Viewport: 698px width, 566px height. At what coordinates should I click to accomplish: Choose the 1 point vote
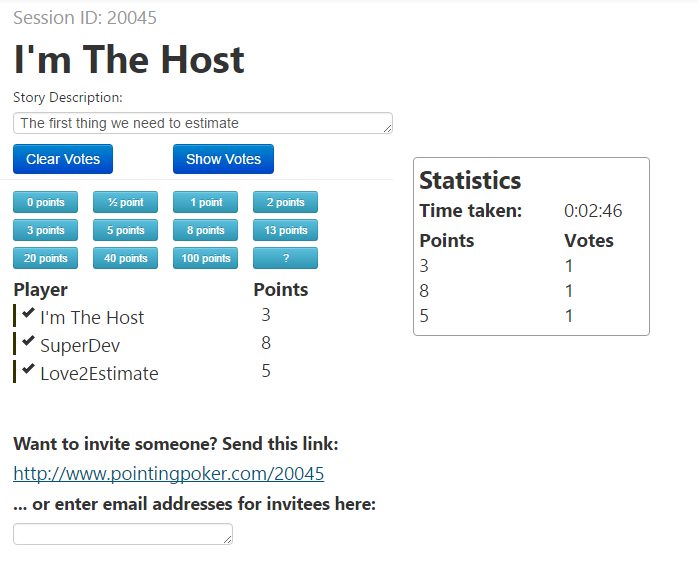point(205,202)
